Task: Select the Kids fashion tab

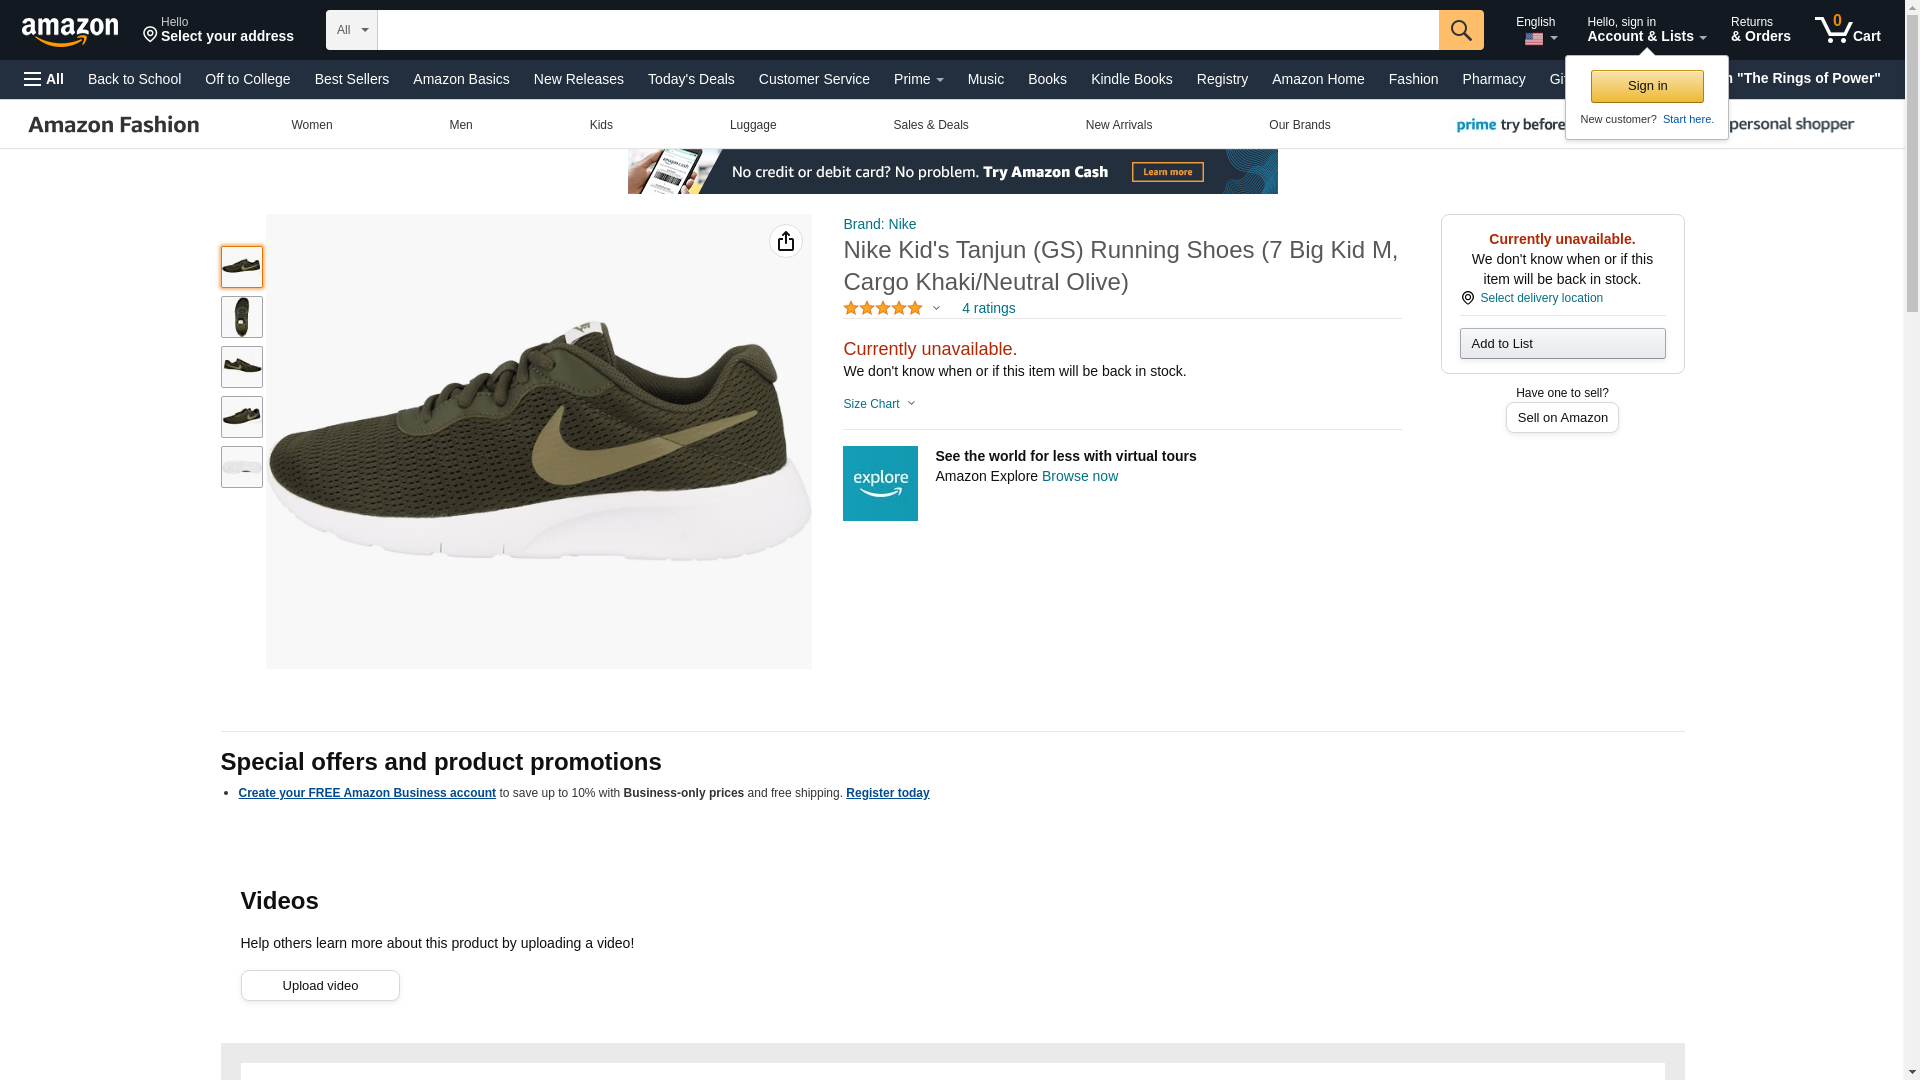Action: 600,125
